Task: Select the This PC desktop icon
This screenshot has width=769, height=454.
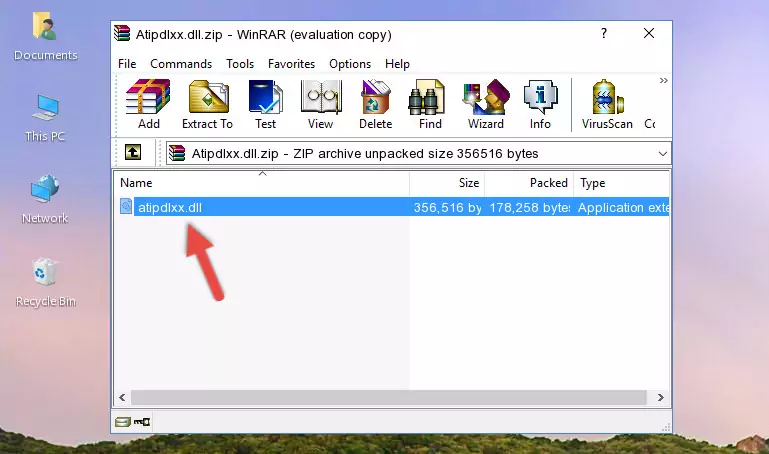Action: tap(45, 118)
